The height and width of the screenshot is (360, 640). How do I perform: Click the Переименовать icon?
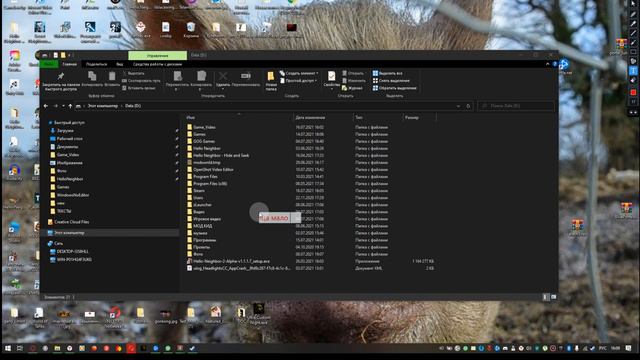click(246, 76)
